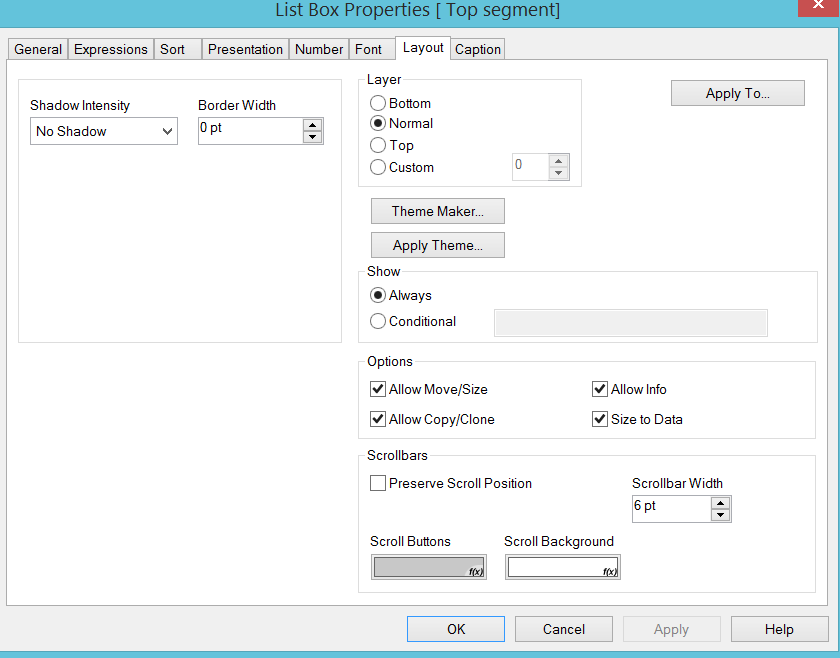
Task: Click into the Border Width field
Action: [250, 131]
